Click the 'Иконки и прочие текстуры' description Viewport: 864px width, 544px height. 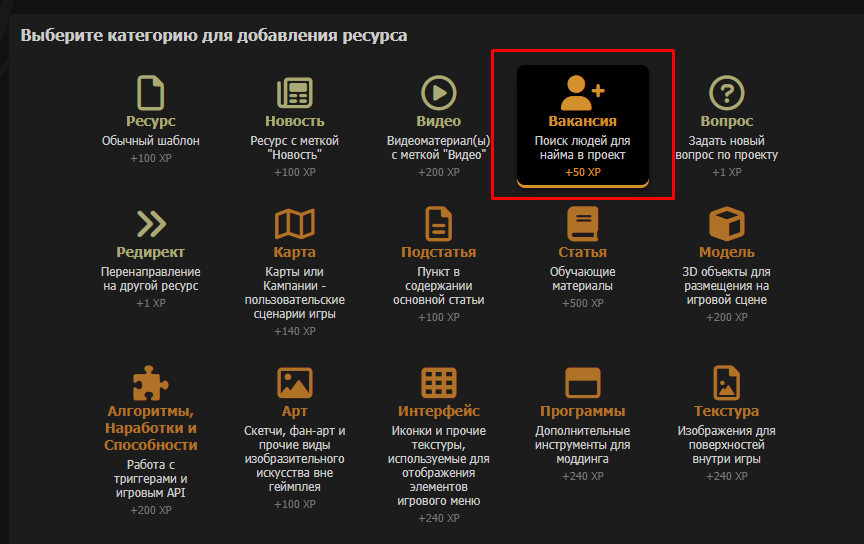coord(439,466)
